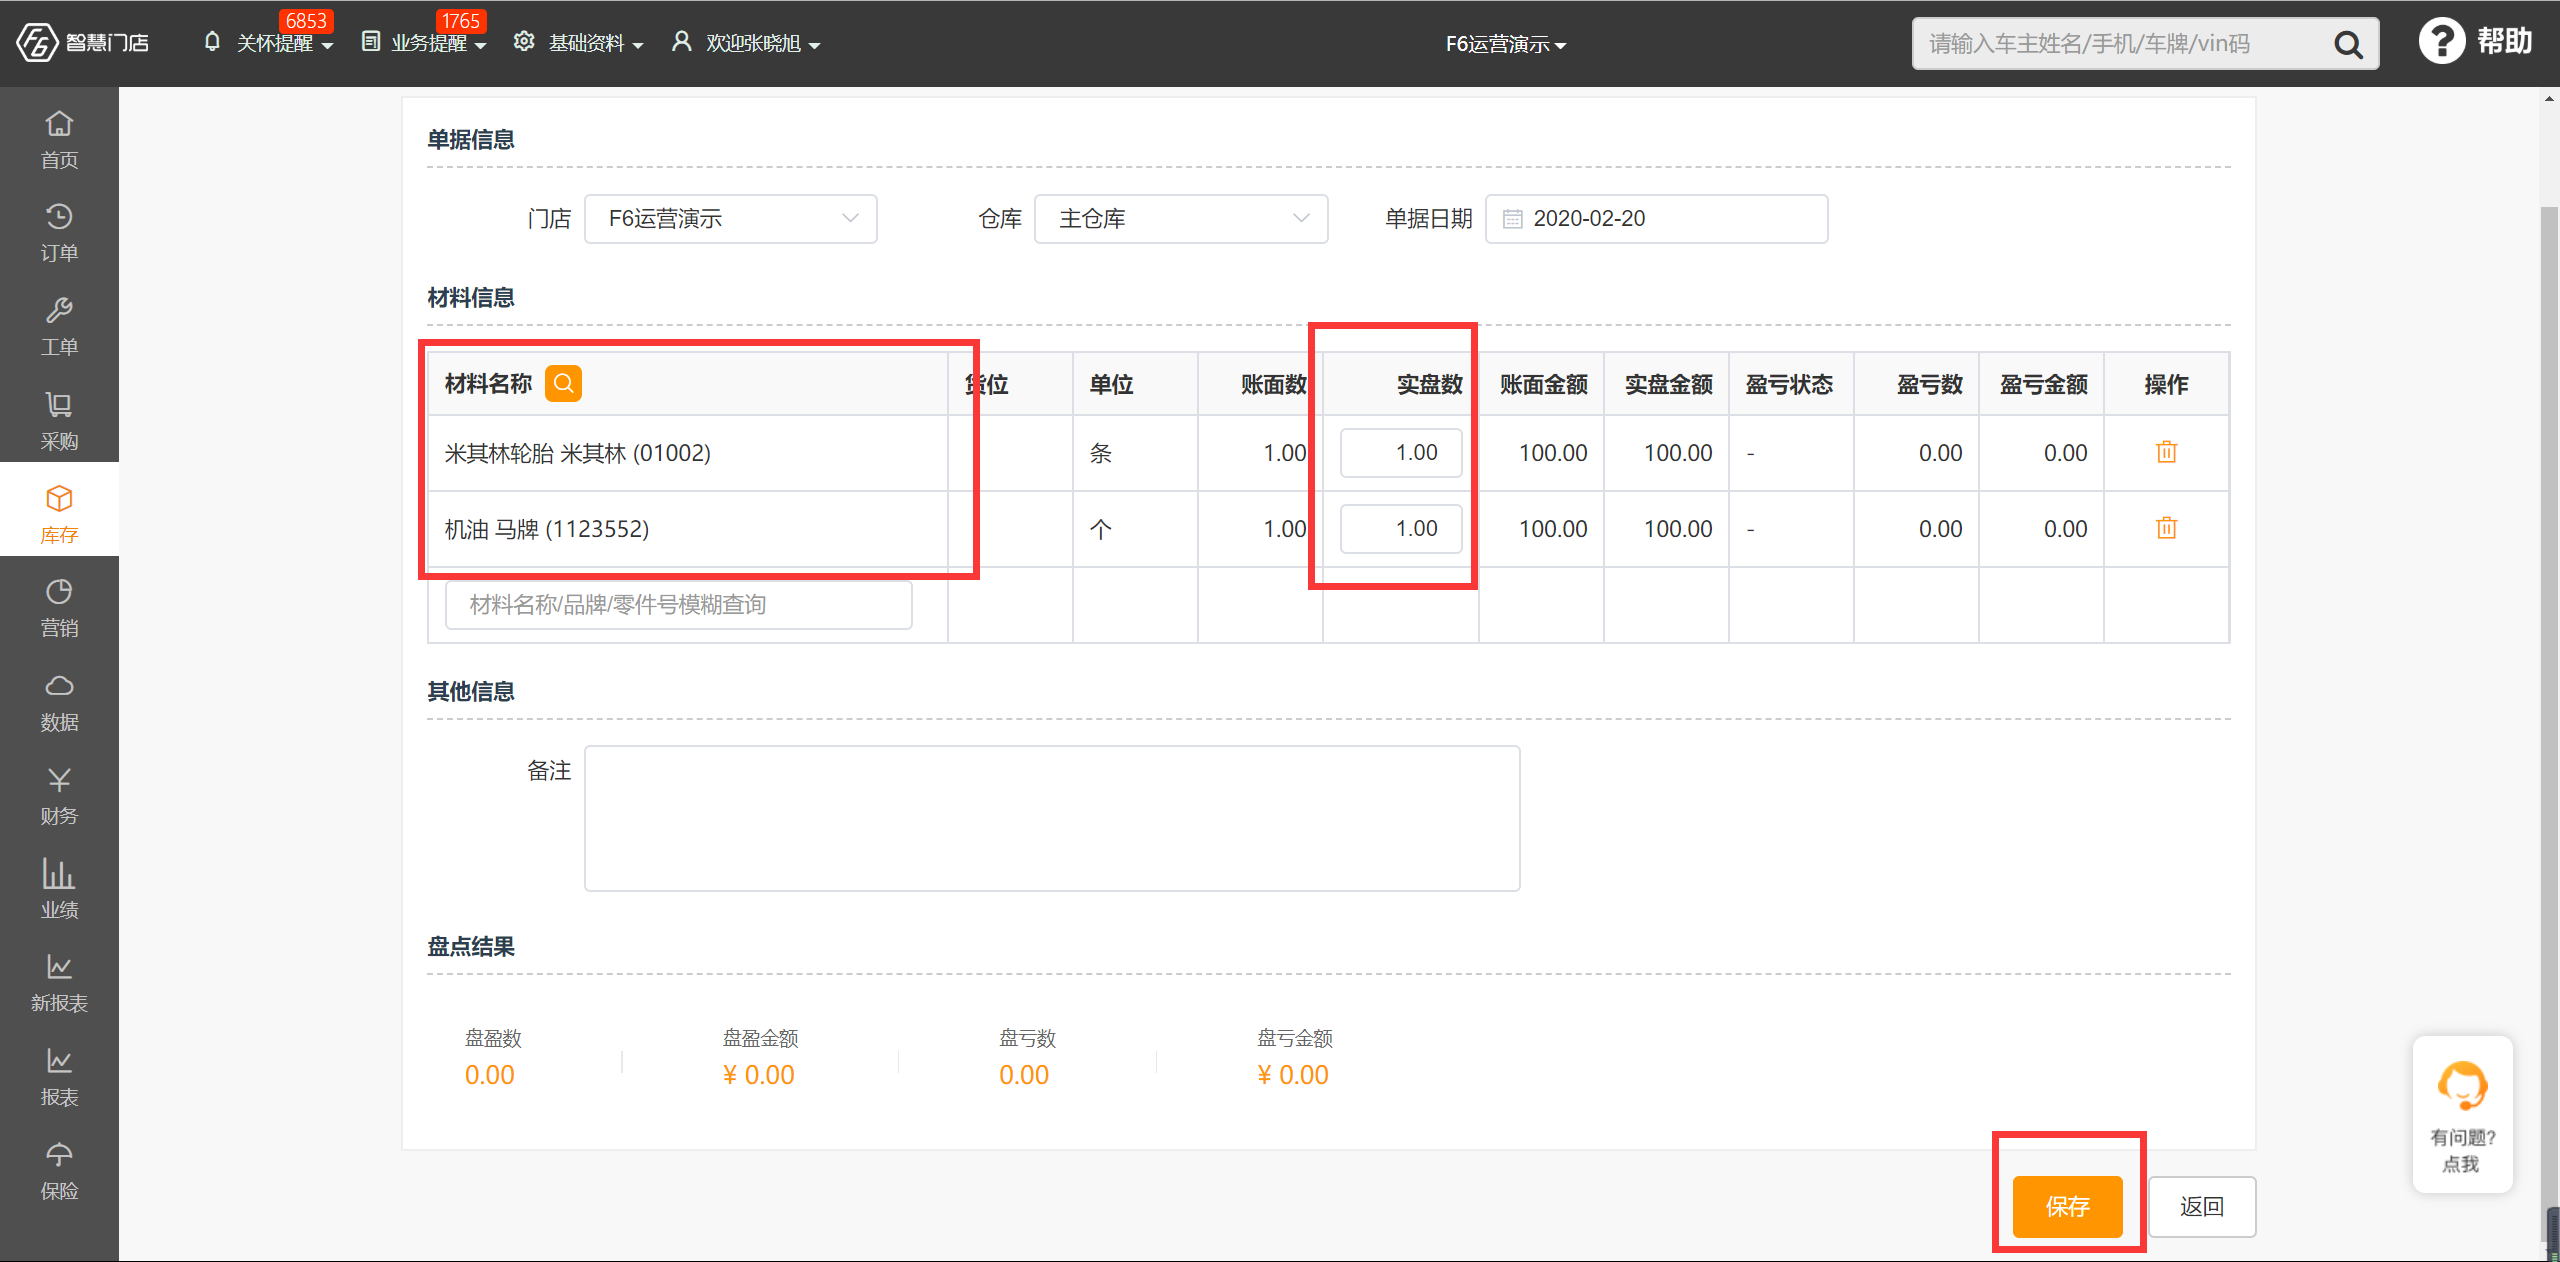Image resolution: width=2560 pixels, height=1262 pixels.
Task: Delete the 机油 马牌 row with trash icon
Action: pyautogui.click(x=2166, y=528)
